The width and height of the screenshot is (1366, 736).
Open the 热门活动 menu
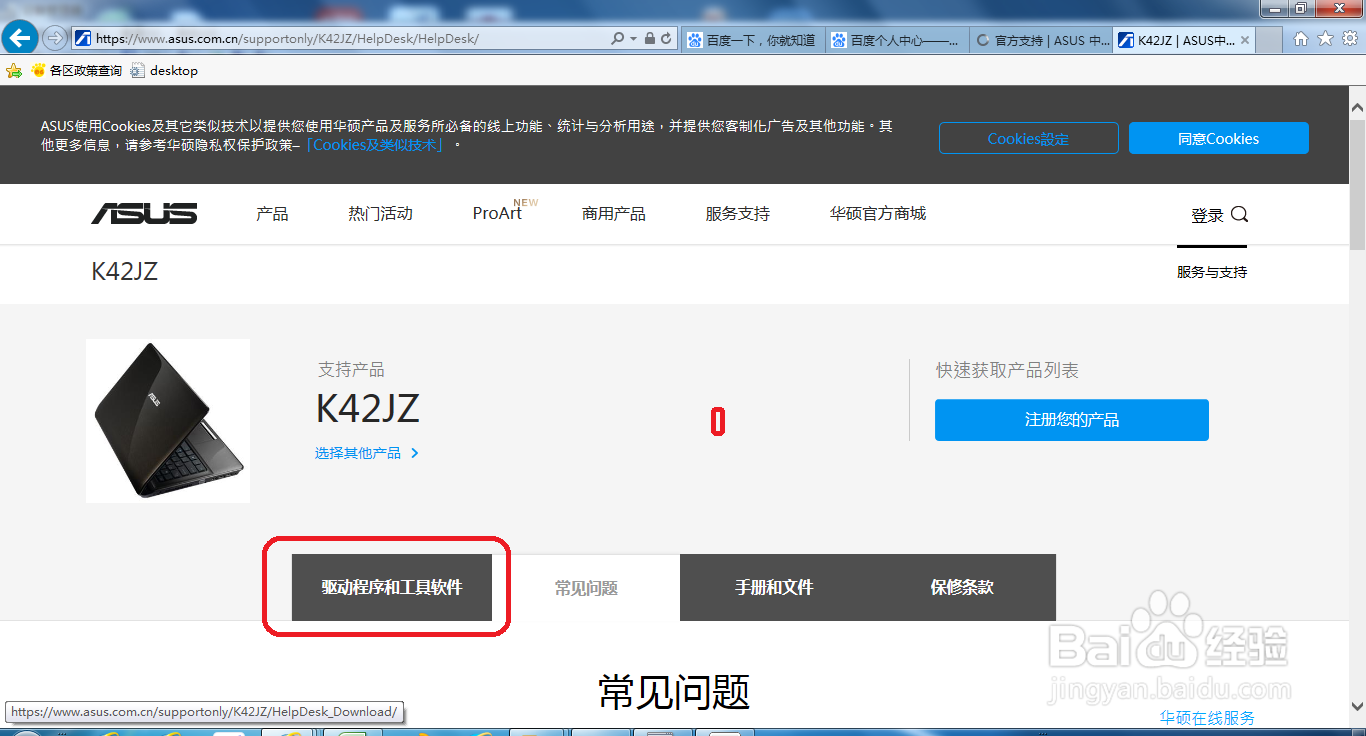[380, 214]
